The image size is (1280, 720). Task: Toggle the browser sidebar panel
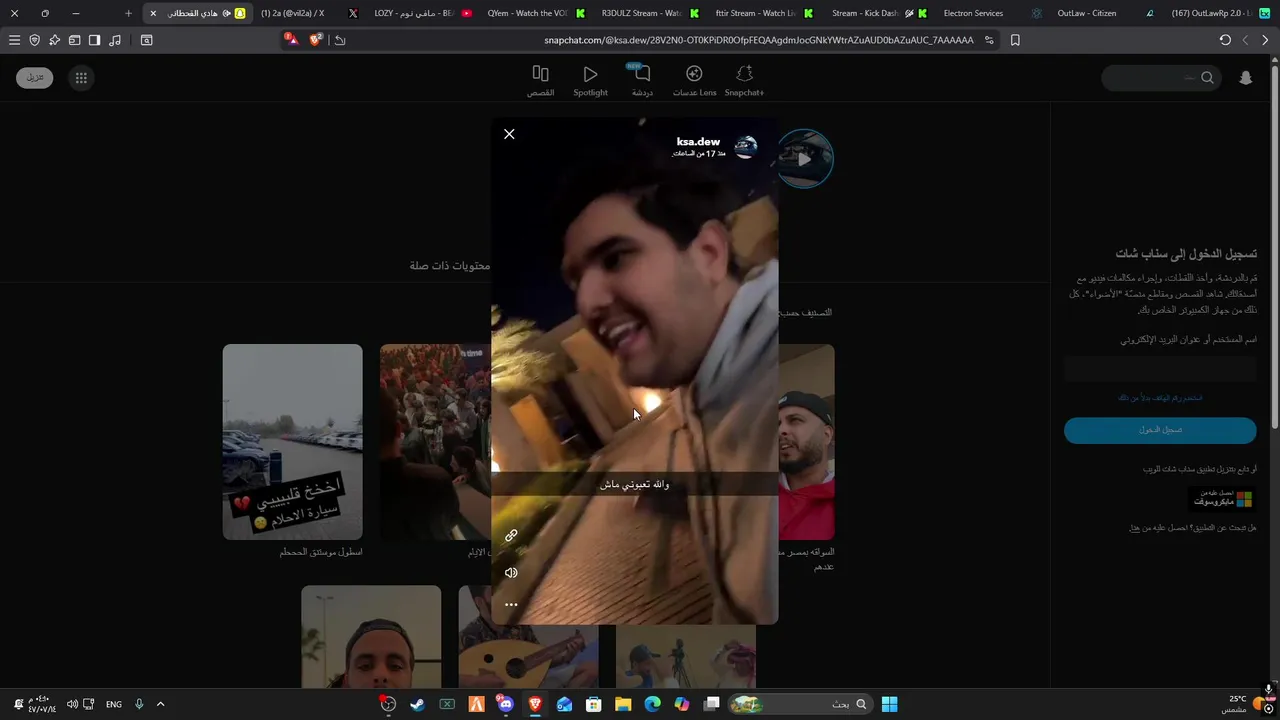point(94,40)
